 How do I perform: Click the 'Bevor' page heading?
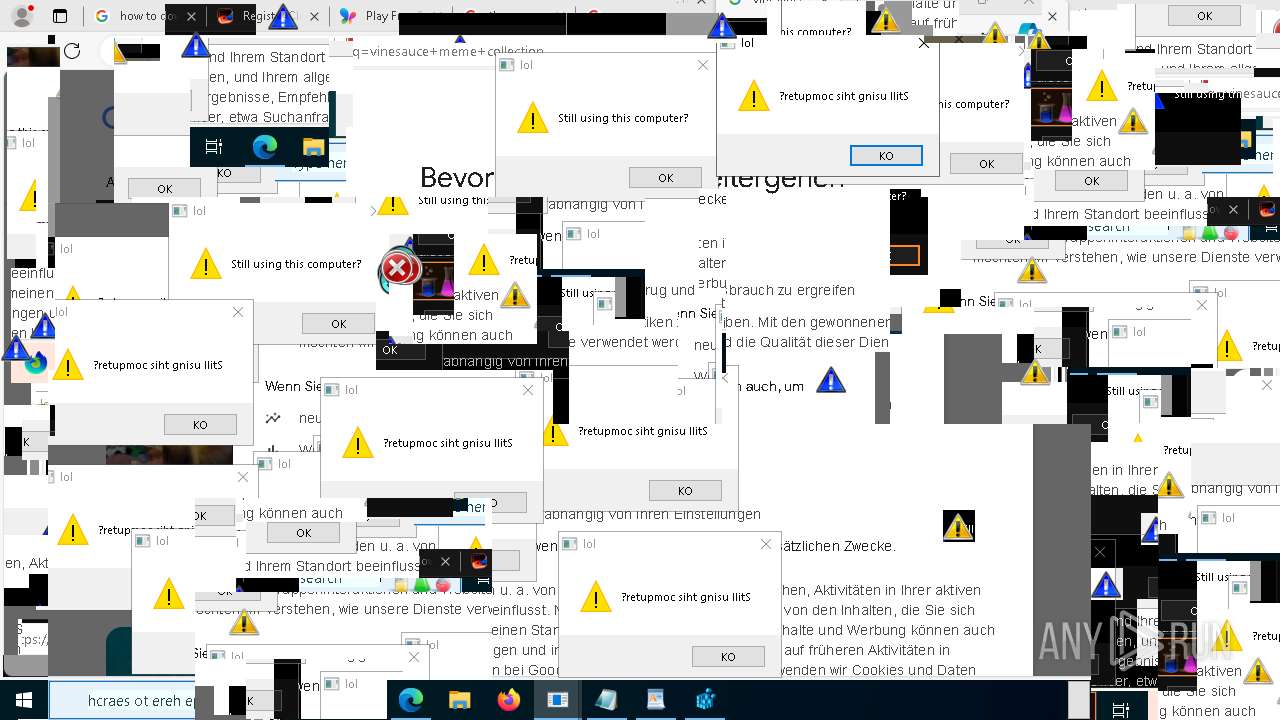(457, 178)
